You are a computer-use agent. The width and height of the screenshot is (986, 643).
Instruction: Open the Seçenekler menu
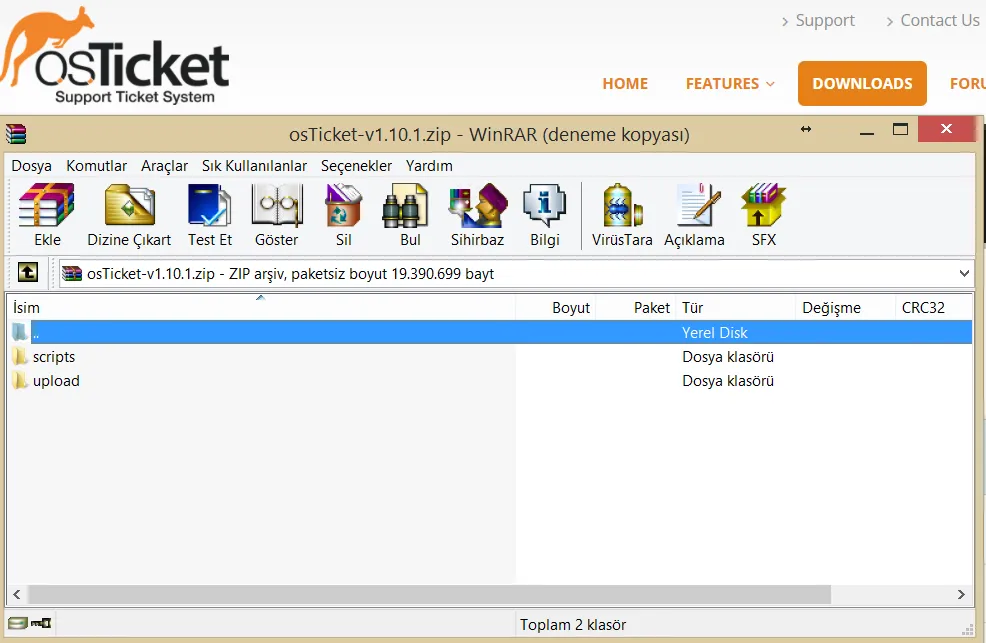pos(356,166)
